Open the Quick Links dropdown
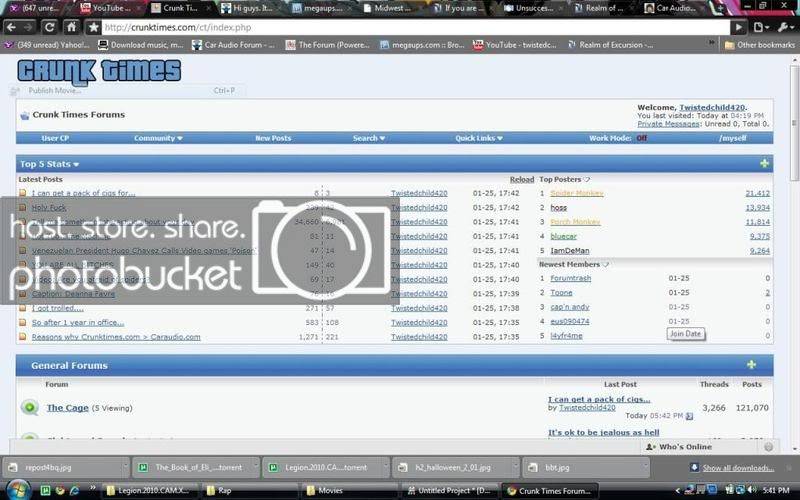 pyautogui.click(x=479, y=138)
